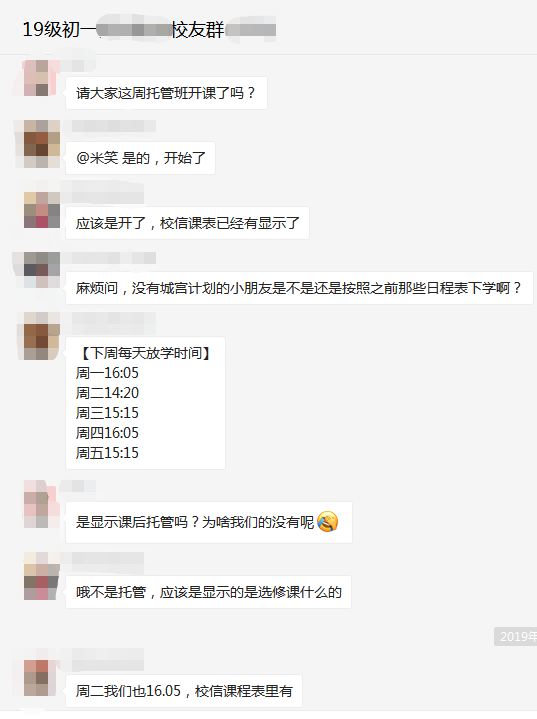
Task: Select the 请大家这周托管班开课了吗 message bubble
Action: [166, 93]
